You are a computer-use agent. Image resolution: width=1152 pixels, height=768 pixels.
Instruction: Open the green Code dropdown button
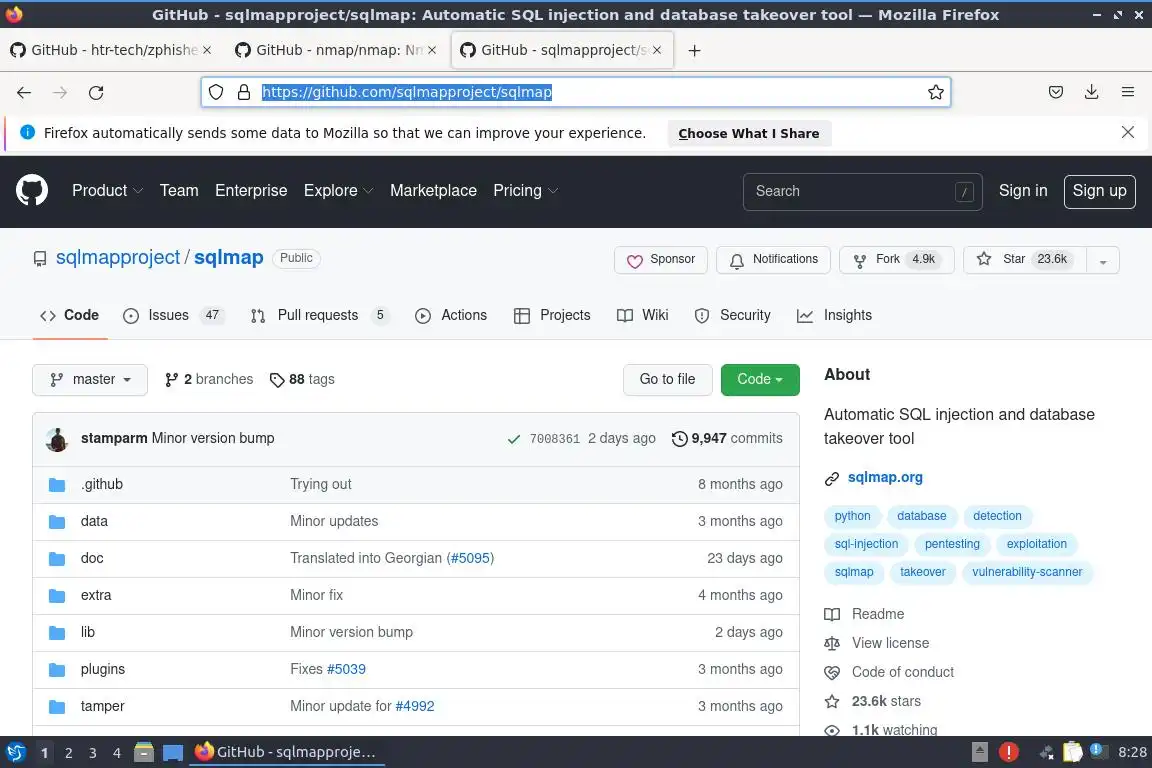(x=760, y=380)
